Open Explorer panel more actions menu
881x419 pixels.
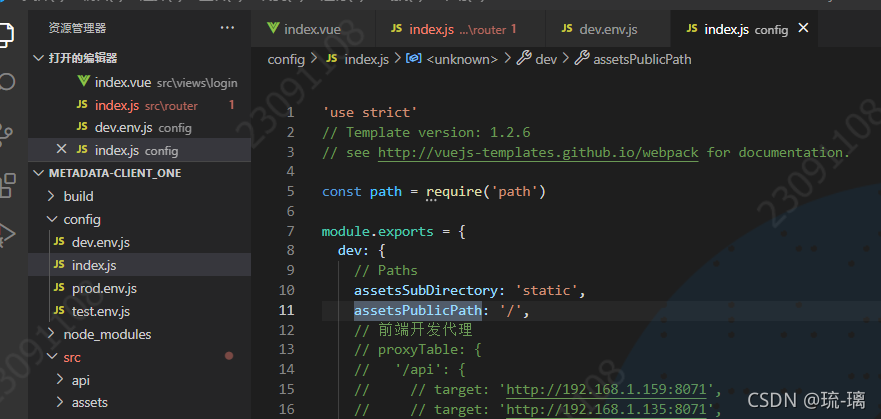[227, 28]
